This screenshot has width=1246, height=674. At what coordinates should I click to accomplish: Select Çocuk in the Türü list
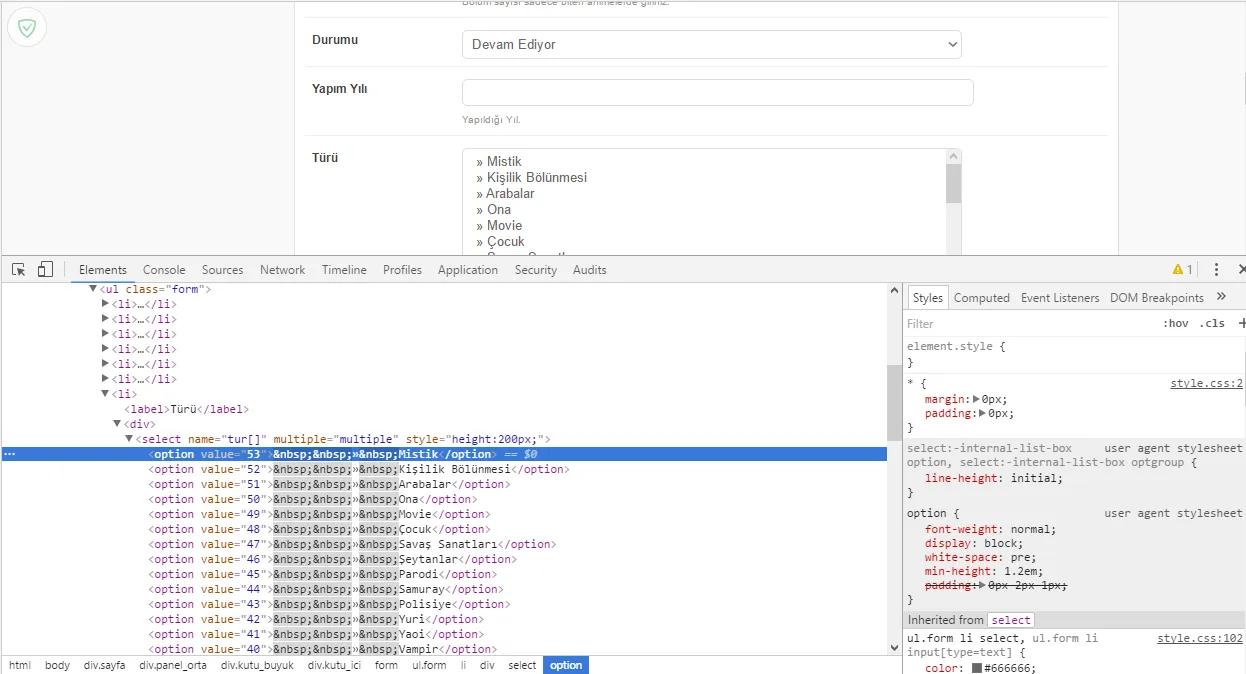coord(704,241)
